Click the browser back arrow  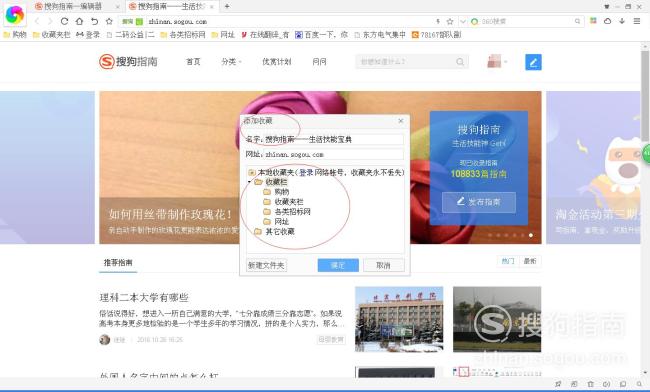pyautogui.click(x=37, y=21)
